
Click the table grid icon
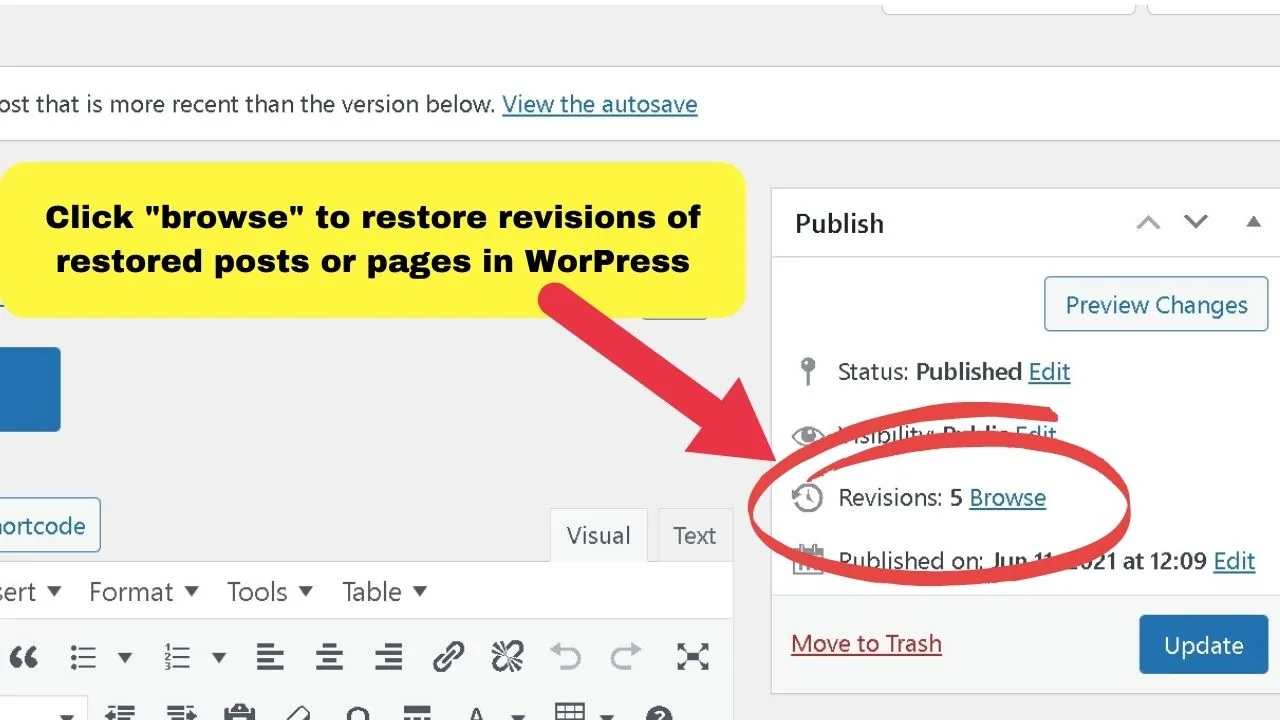[570, 712]
